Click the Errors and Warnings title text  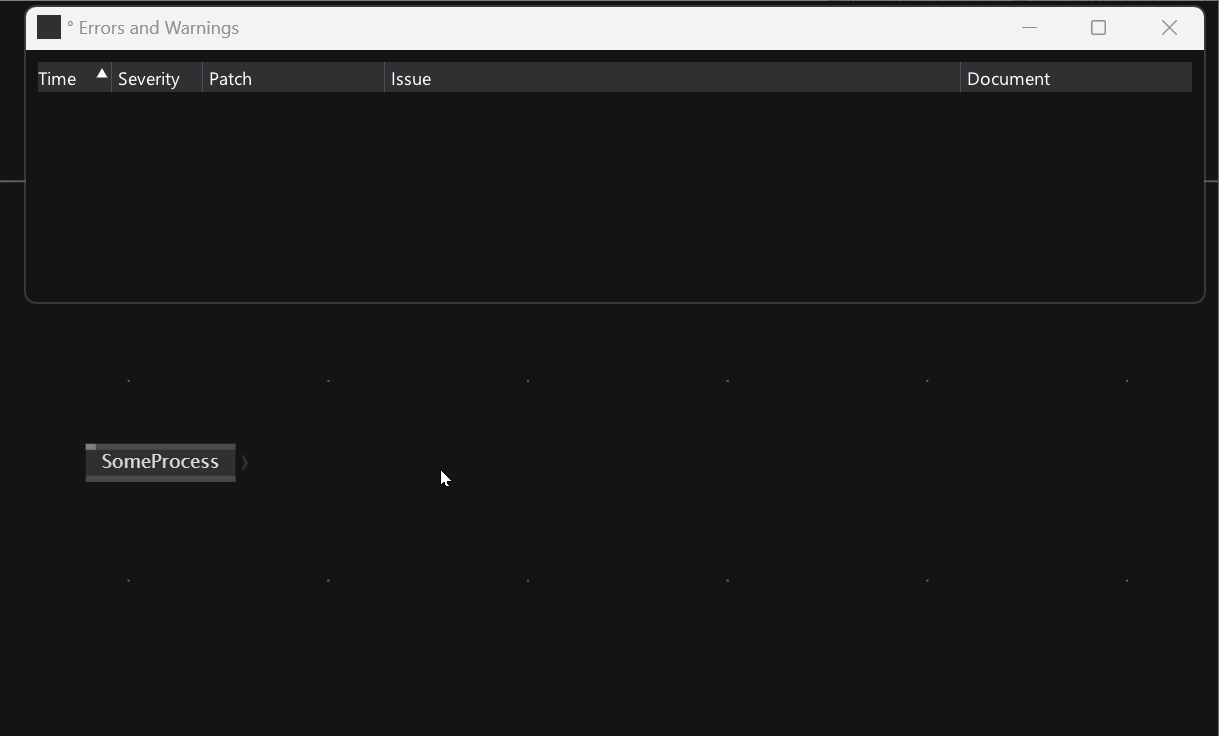pyautogui.click(x=158, y=27)
